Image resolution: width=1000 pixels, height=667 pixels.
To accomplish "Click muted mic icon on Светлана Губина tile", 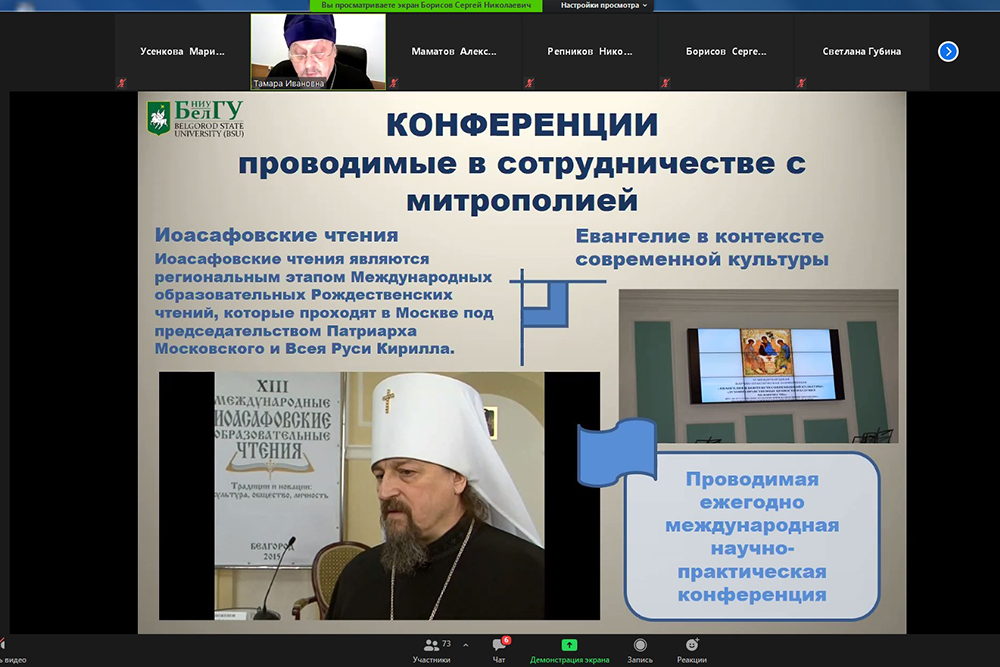I will click(801, 83).
